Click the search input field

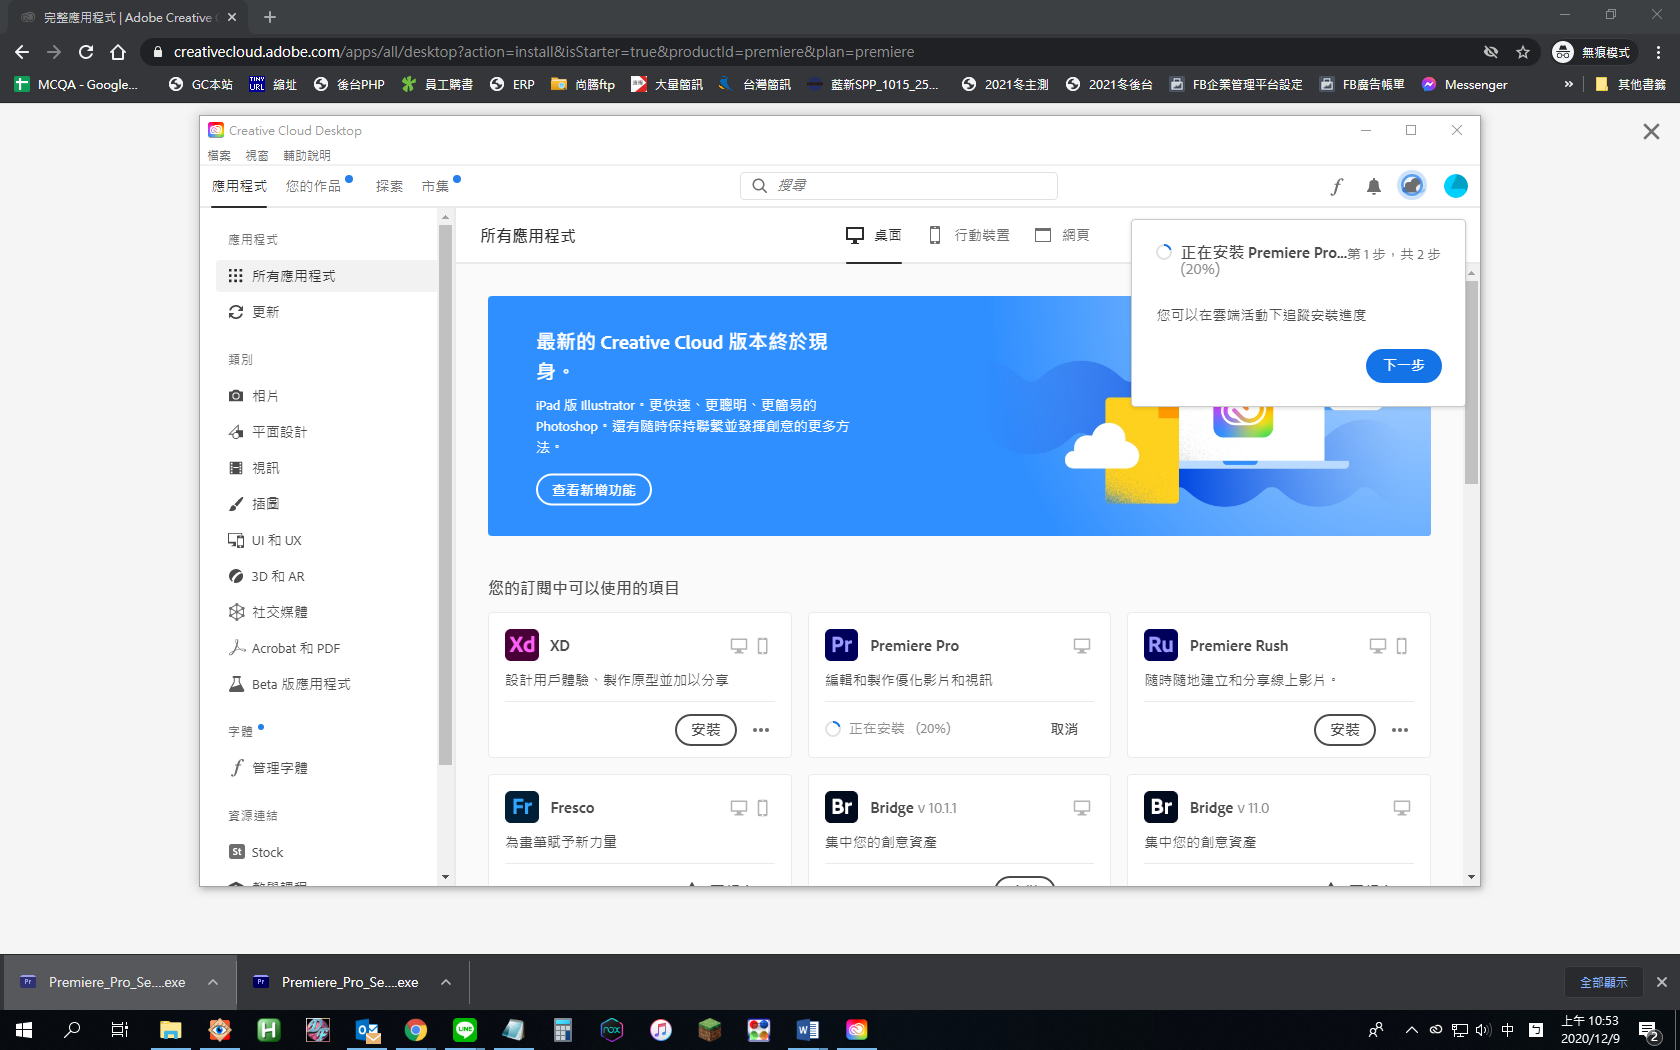click(x=910, y=186)
